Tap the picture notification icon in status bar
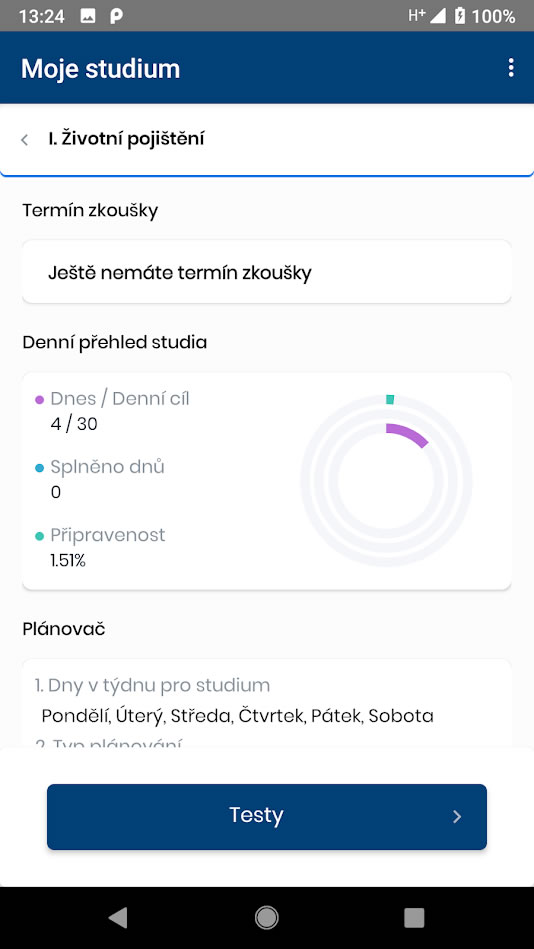This screenshot has height=949, width=534. (88, 16)
